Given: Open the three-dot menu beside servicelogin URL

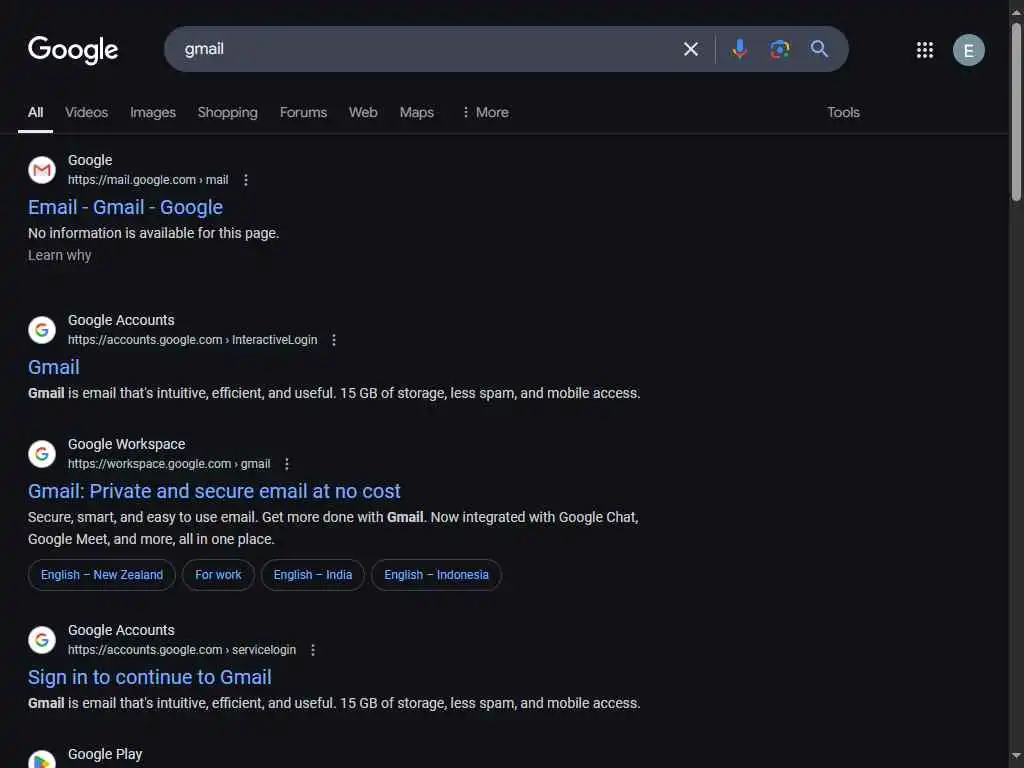Looking at the screenshot, I should [x=313, y=650].
